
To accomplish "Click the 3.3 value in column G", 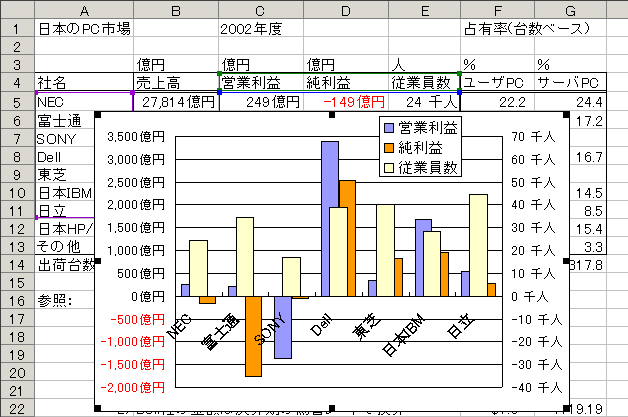I will coord(588,247).
